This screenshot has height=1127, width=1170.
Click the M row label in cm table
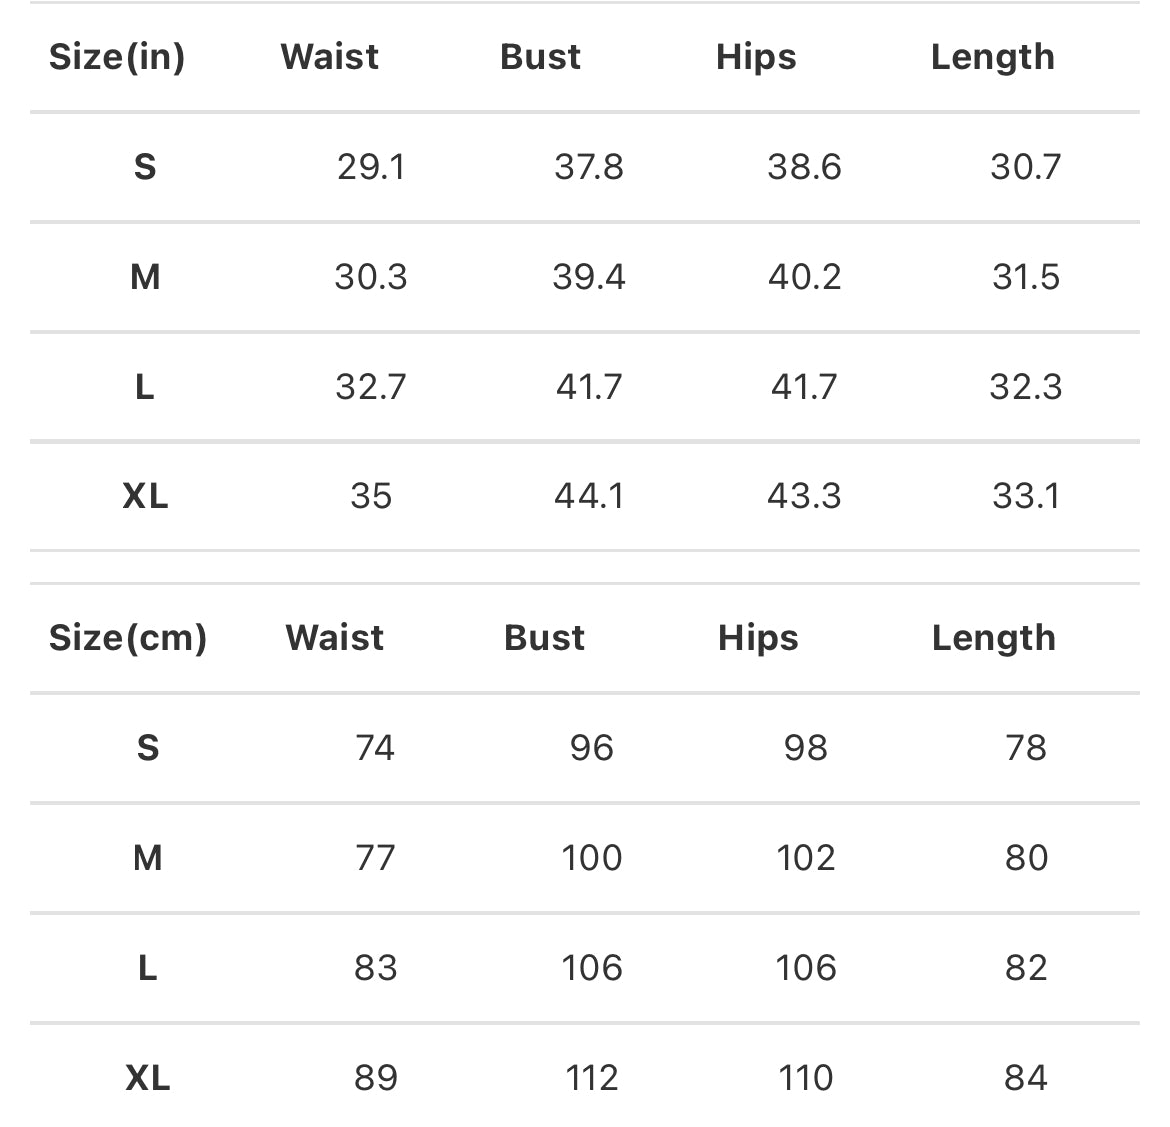click(148, 858)
